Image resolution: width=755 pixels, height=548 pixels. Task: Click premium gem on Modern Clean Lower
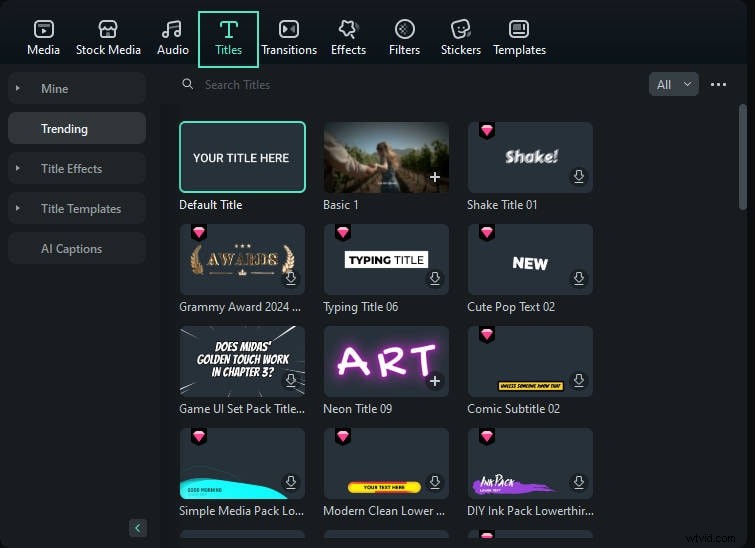pyautogui.click(x=343, y=437)
